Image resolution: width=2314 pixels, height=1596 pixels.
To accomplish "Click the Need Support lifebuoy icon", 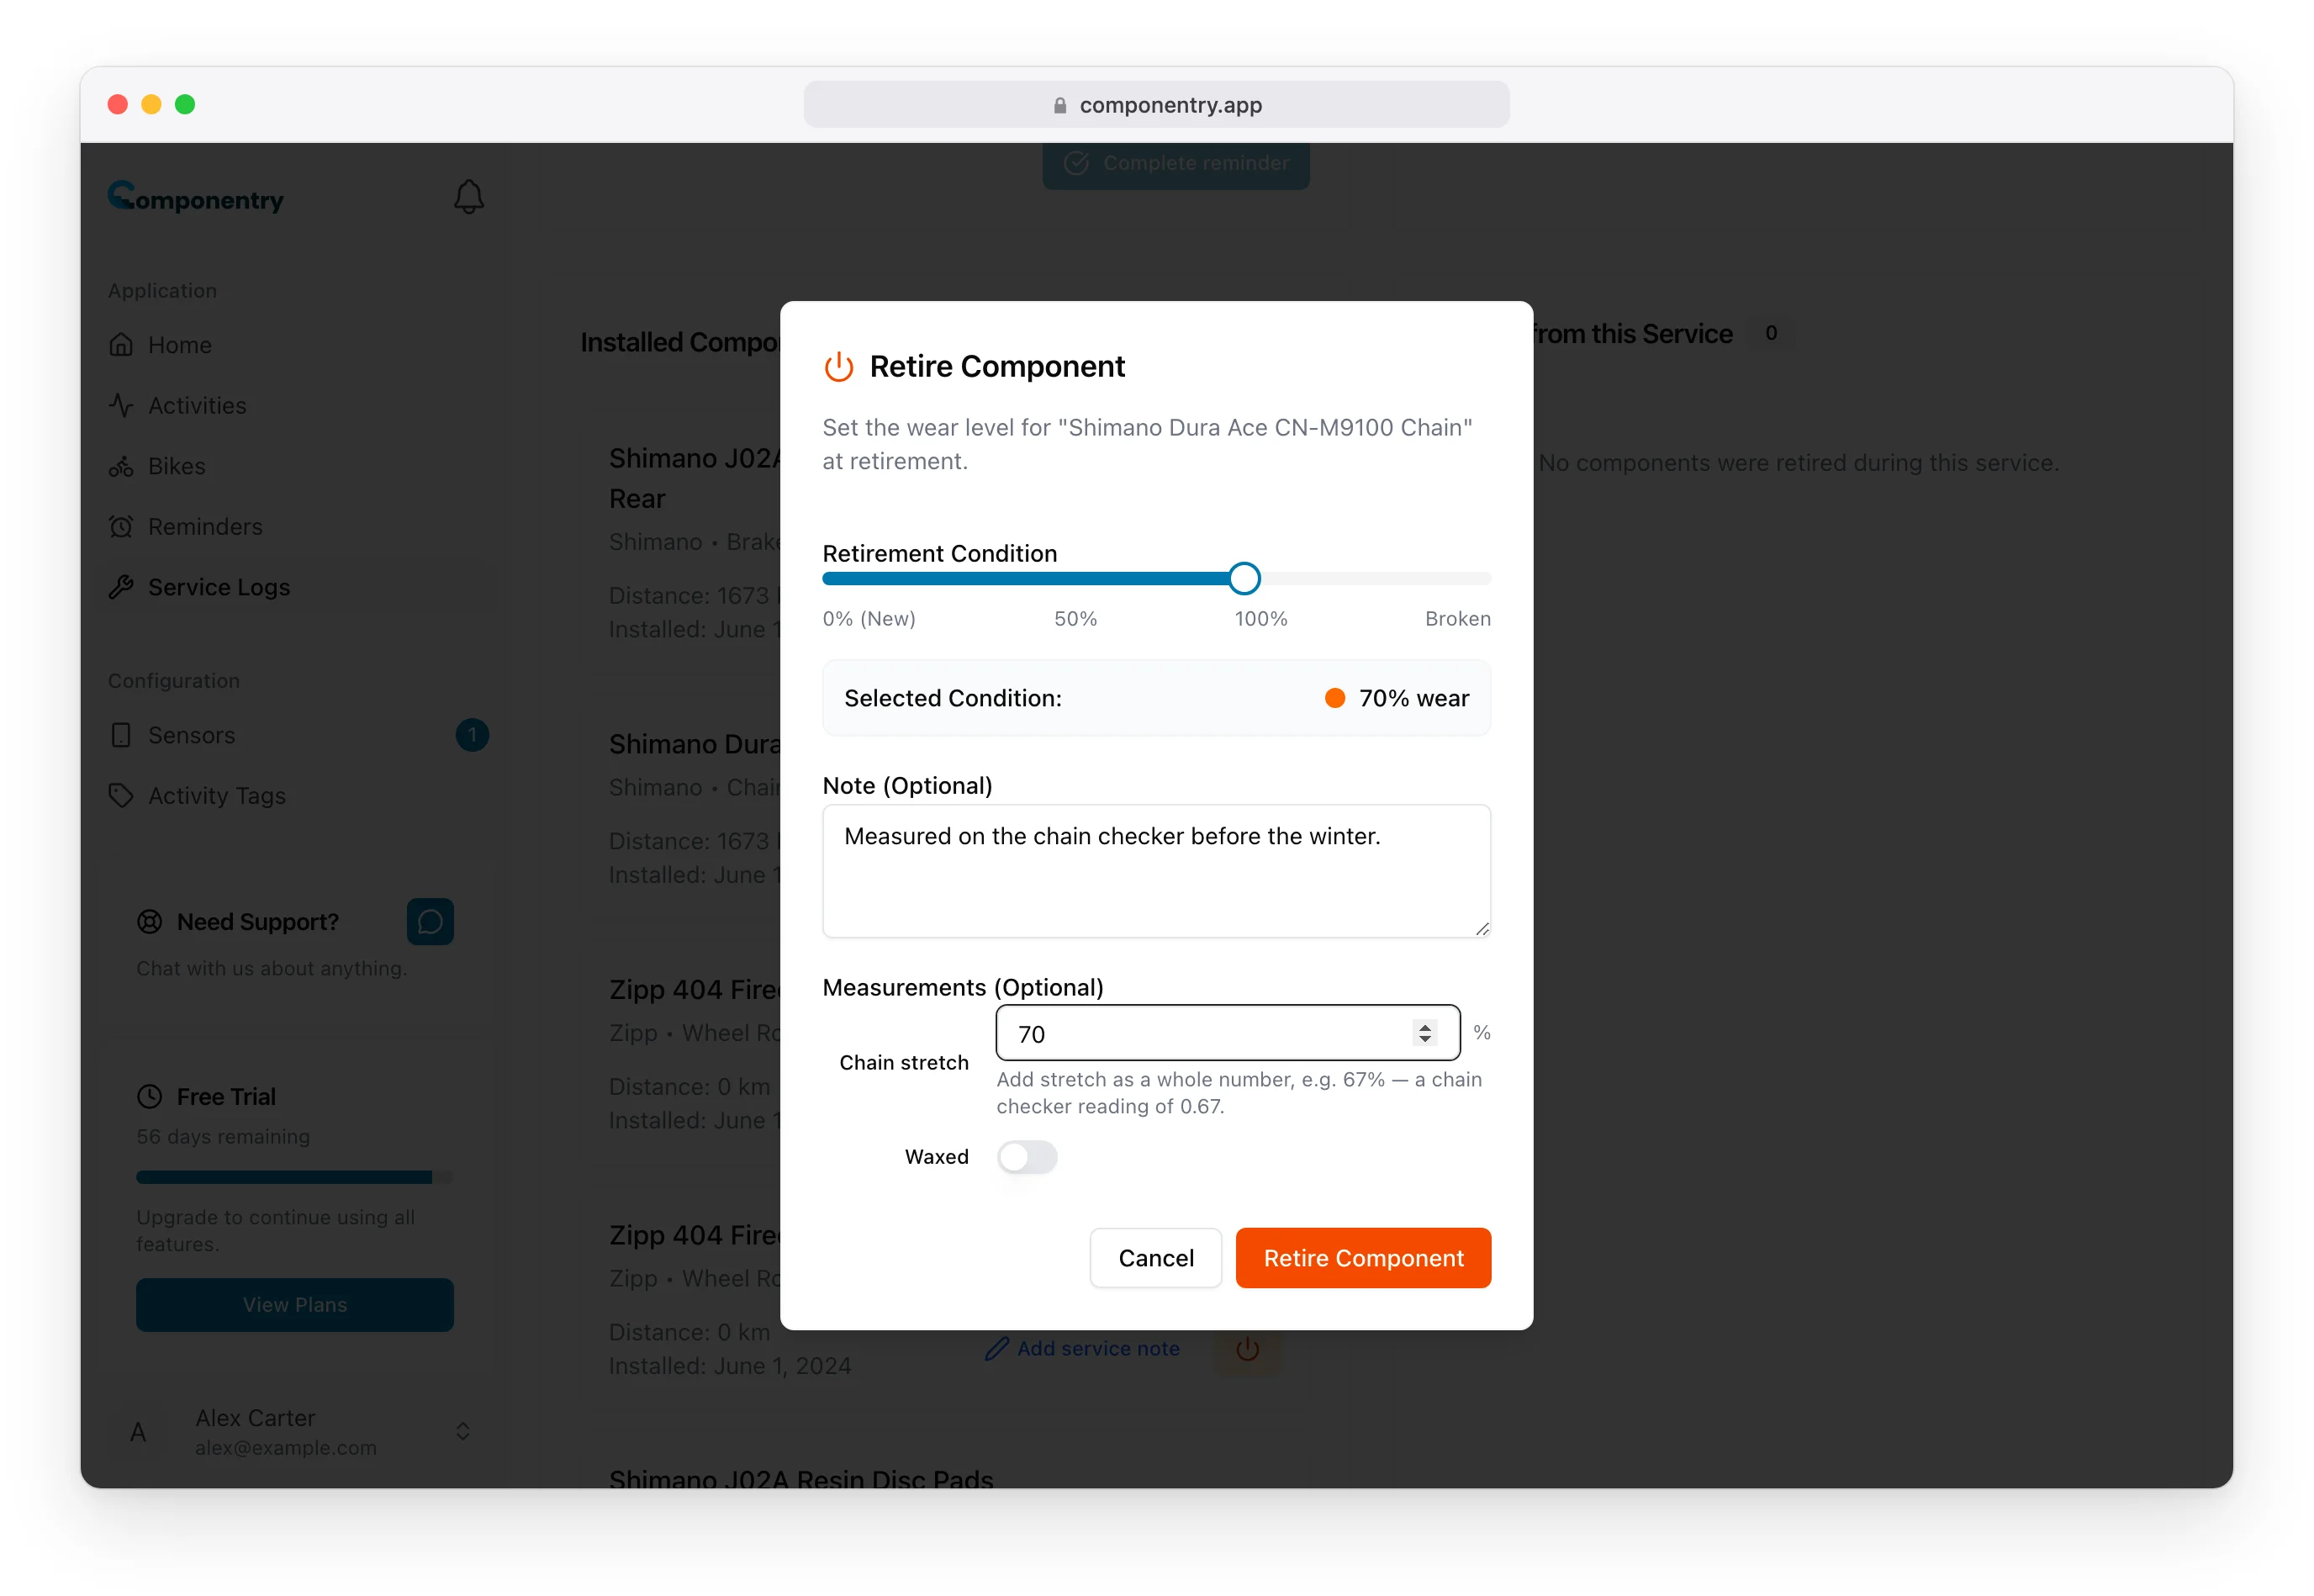I will point(149,921).
